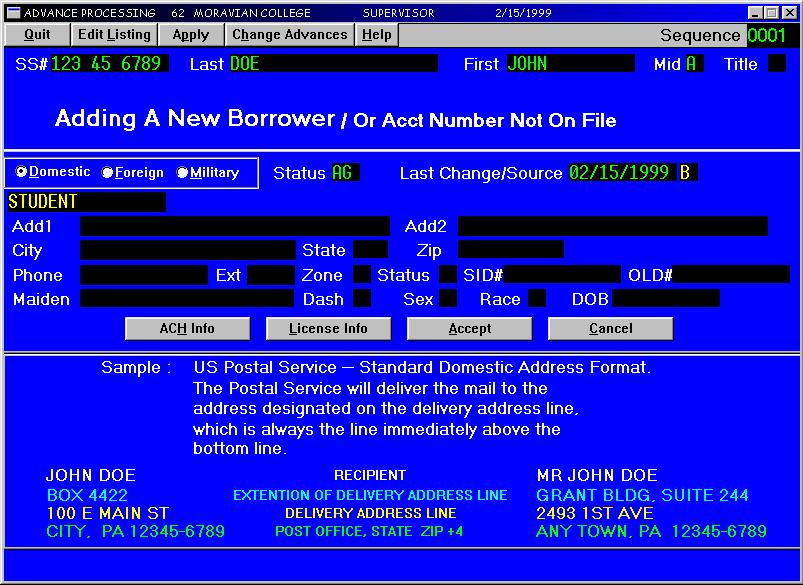Click the 'MR JOHN DOE' sample name
This screenshot has width=803, height=585.
pos(597,475)
